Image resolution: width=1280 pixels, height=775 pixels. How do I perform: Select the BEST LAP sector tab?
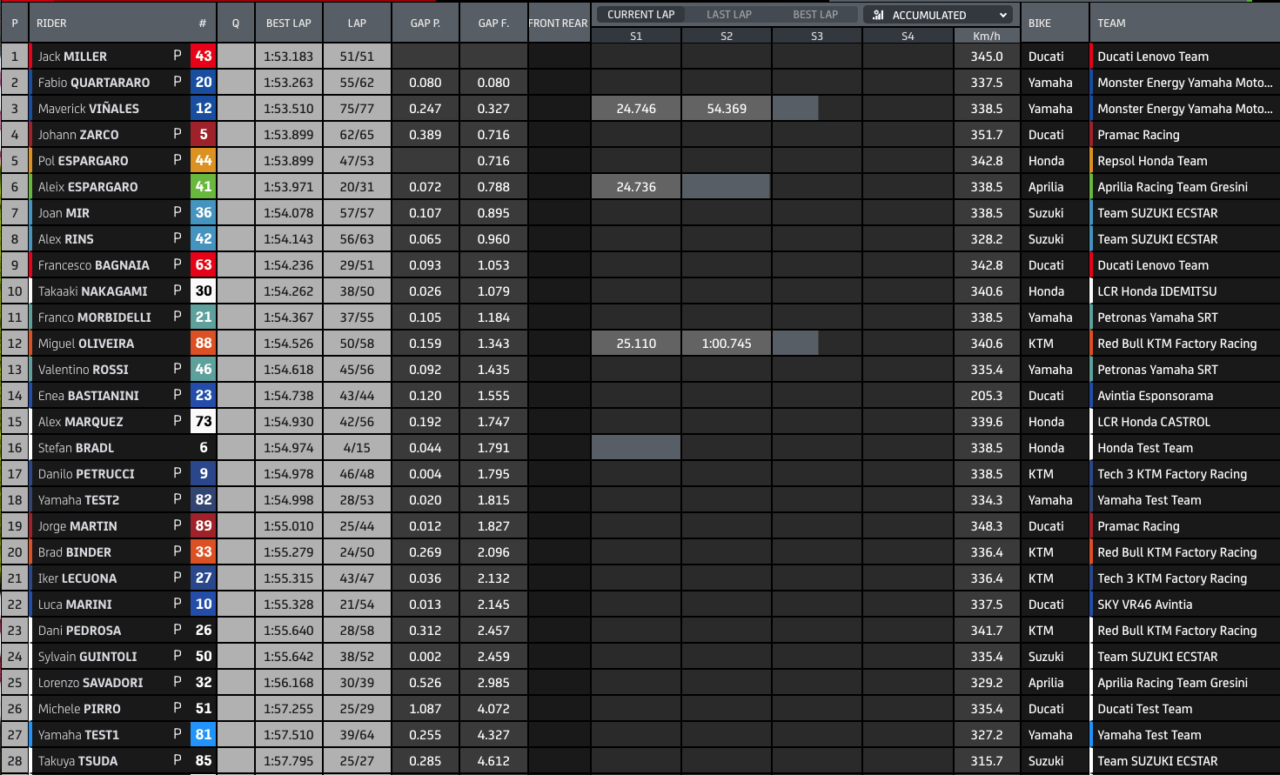815,15
